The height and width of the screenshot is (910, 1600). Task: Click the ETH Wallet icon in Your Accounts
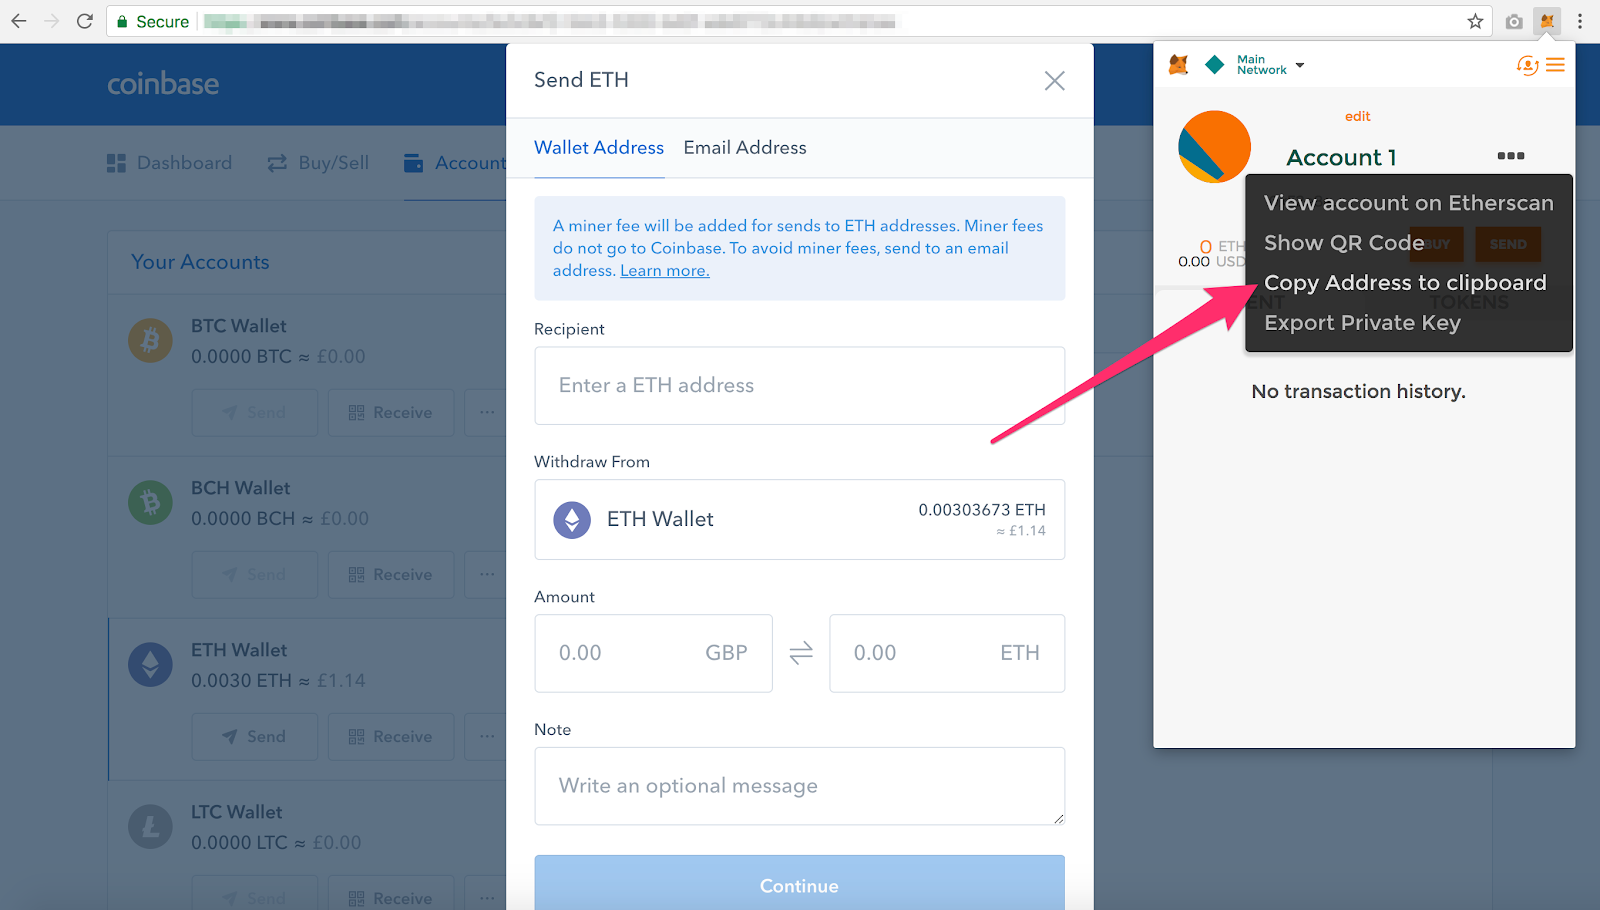pyautogui.click(x=150, y=665)
